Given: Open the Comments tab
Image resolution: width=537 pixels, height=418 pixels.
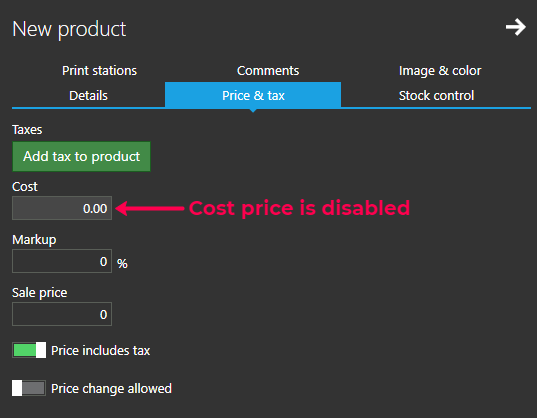Looking at the screenshot, I should coord(268,71).
